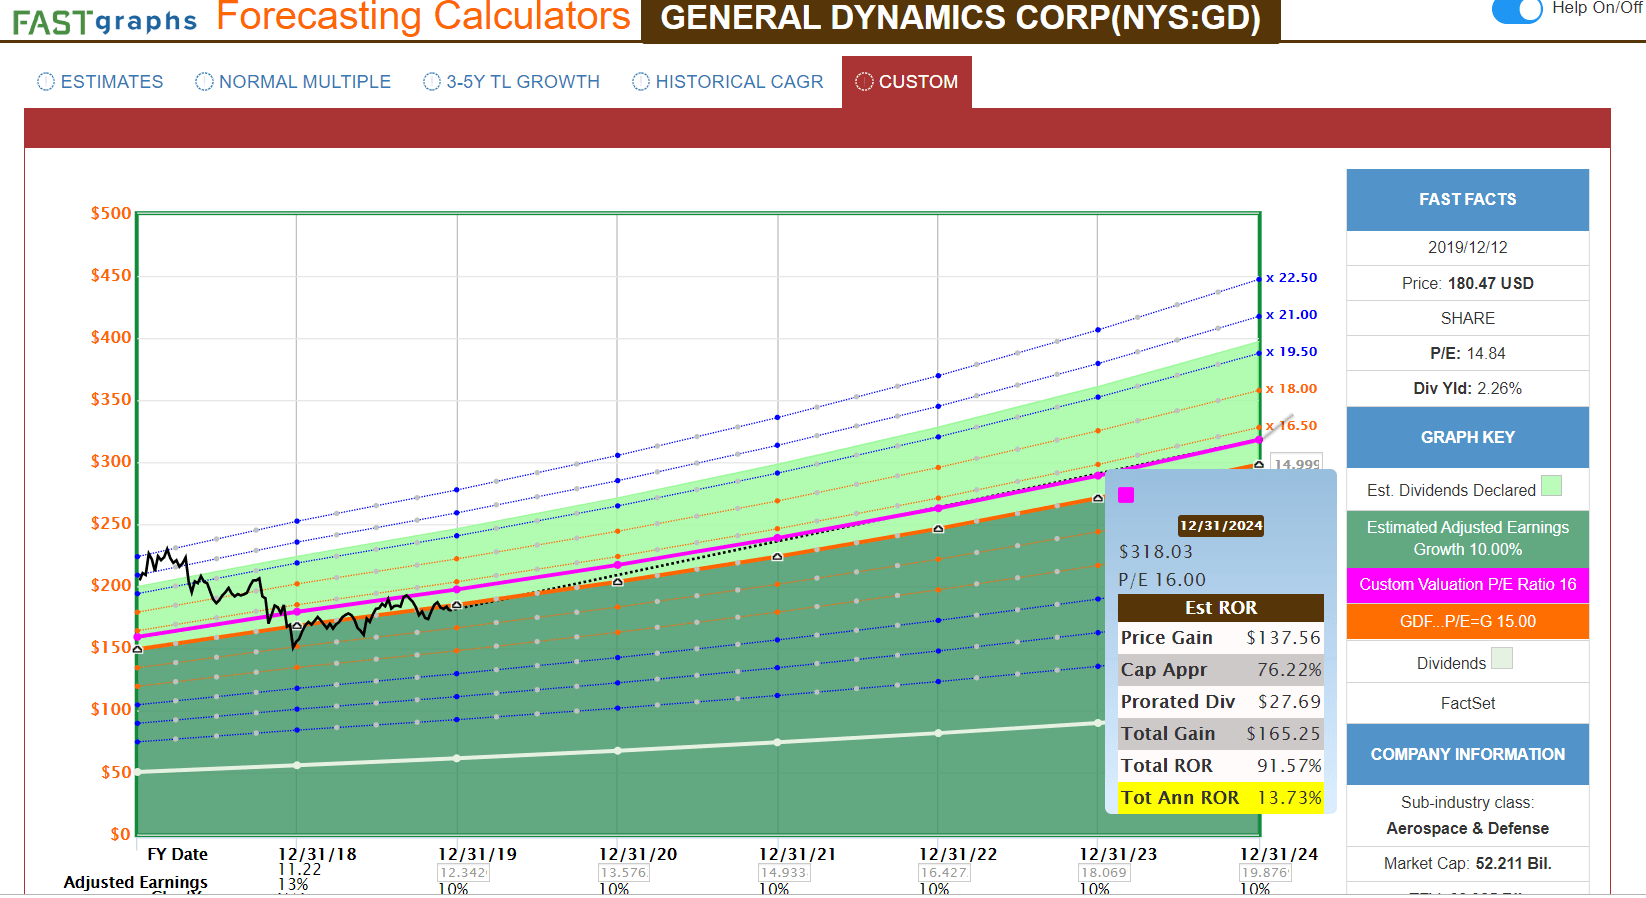Click the triangle marker at 12/31/22 on orange line
The height and width of the screenshot is (898, 1646).
[938, 528]
